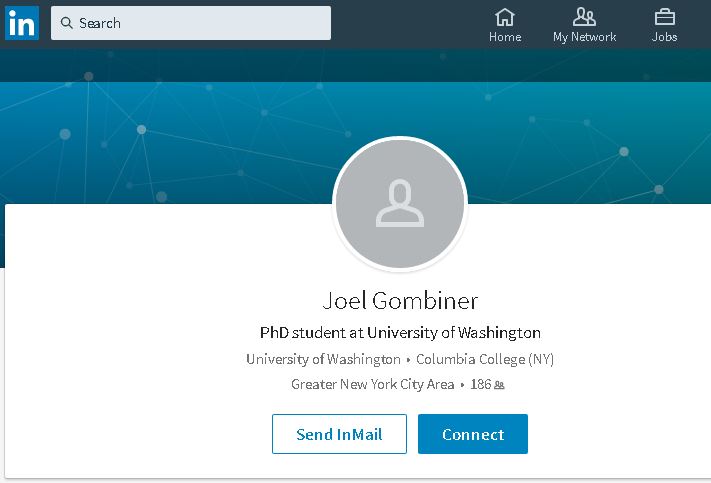711x483 pixels.
Task: Open University of Washington education link
Action: click(323, 359)
